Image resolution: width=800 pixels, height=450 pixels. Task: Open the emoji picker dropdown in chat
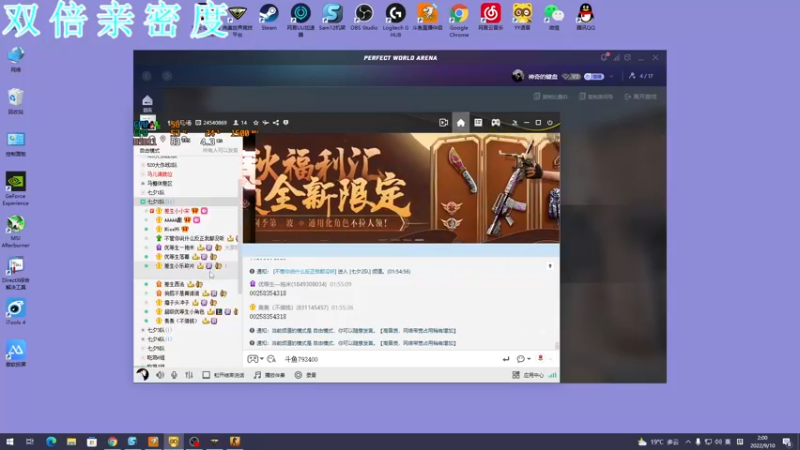255,359
